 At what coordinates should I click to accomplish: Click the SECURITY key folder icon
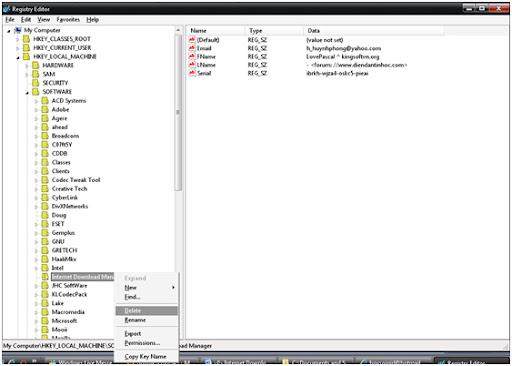36,83
